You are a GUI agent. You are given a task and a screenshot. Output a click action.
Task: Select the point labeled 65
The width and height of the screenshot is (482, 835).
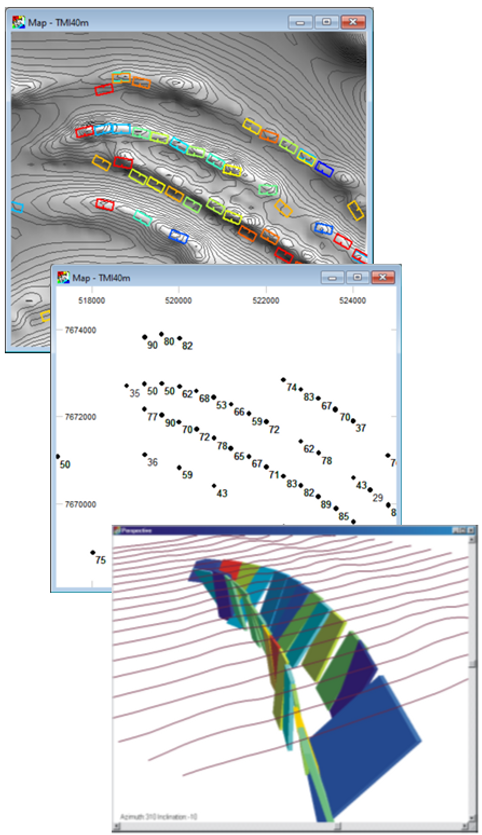231,448
